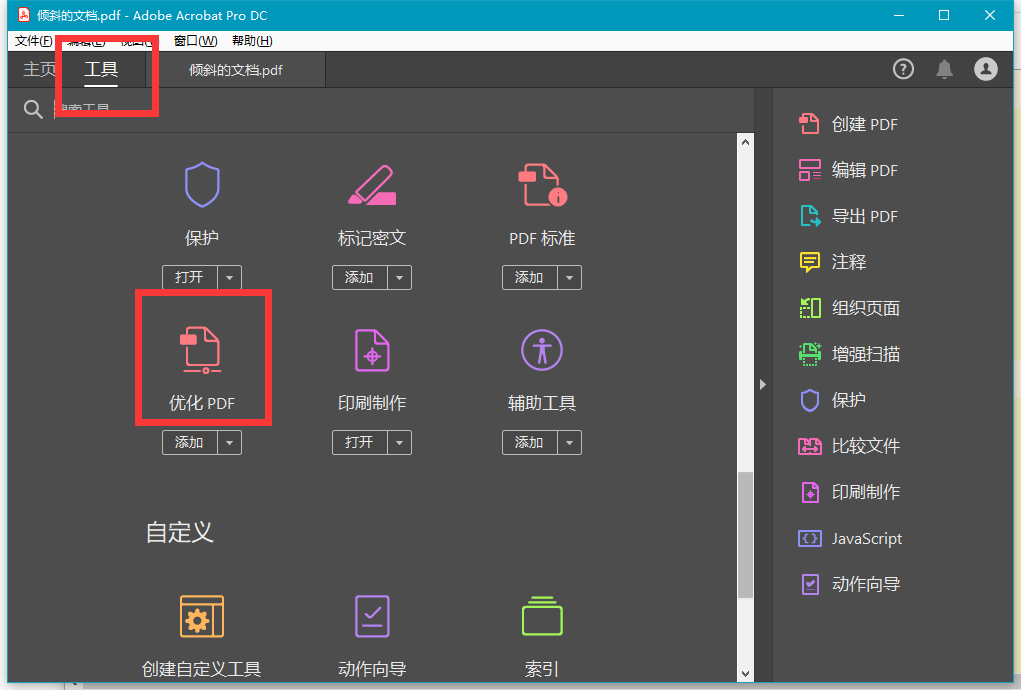This screenshot has width=1021, height=690.
Task: Expand dropdown arrow next to 辅助工具 添加 button
Action: 569,443
